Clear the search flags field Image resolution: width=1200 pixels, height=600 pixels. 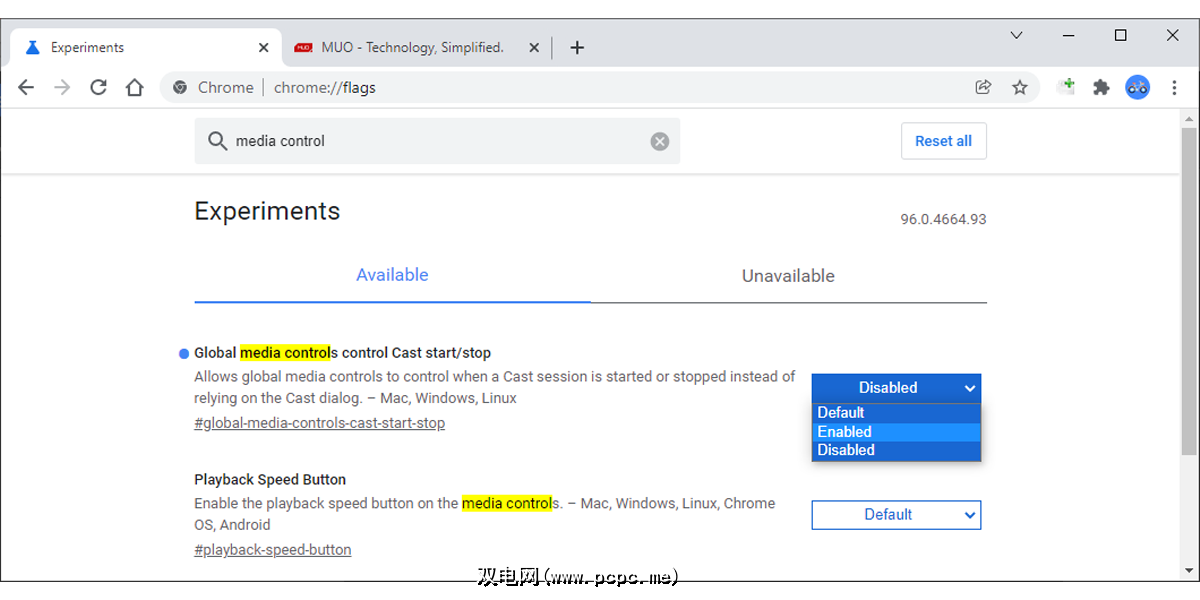point(659,141)
